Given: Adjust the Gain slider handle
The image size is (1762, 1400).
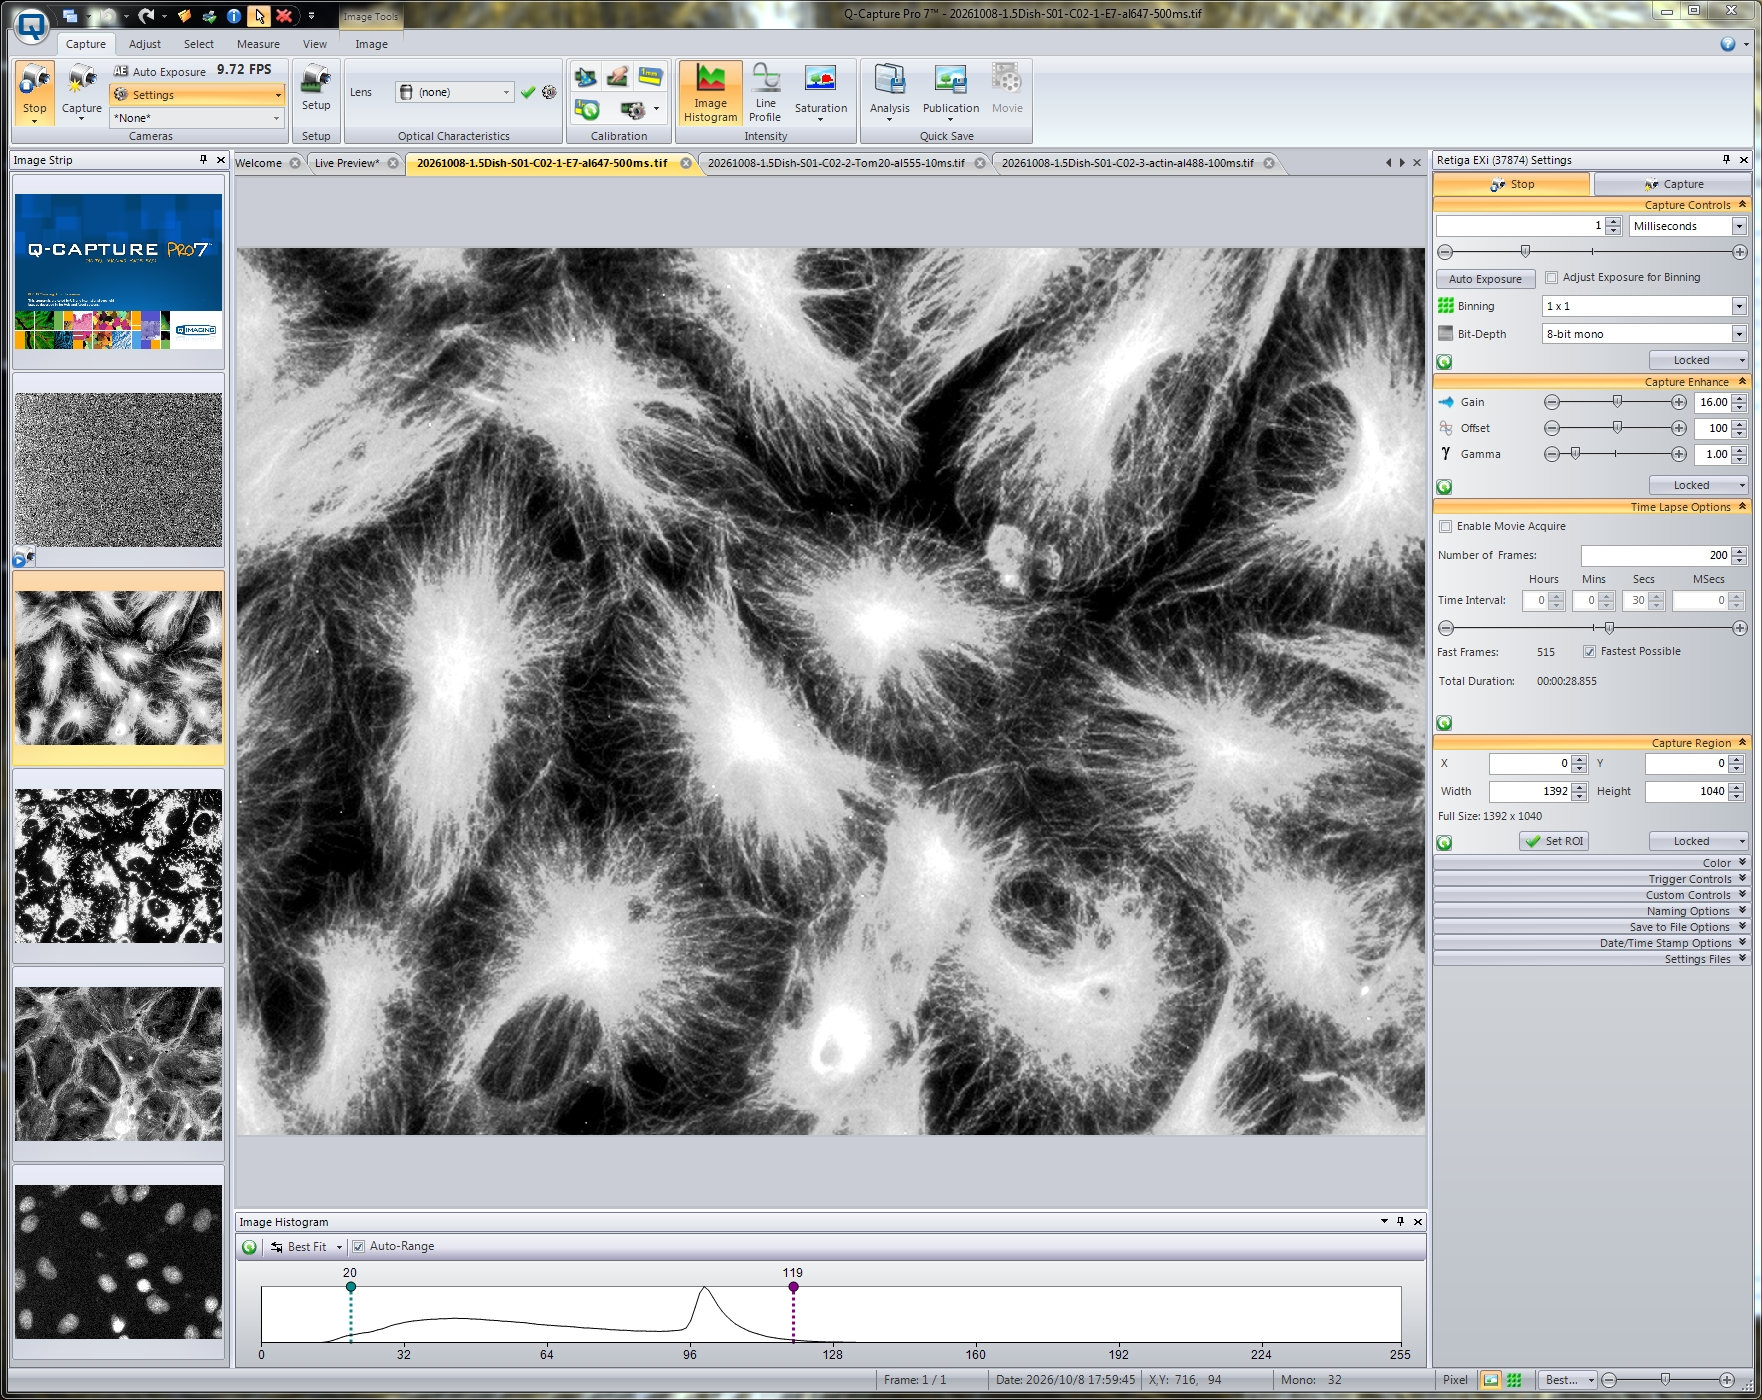Looking at the screenshot, I should point(1617,402).
